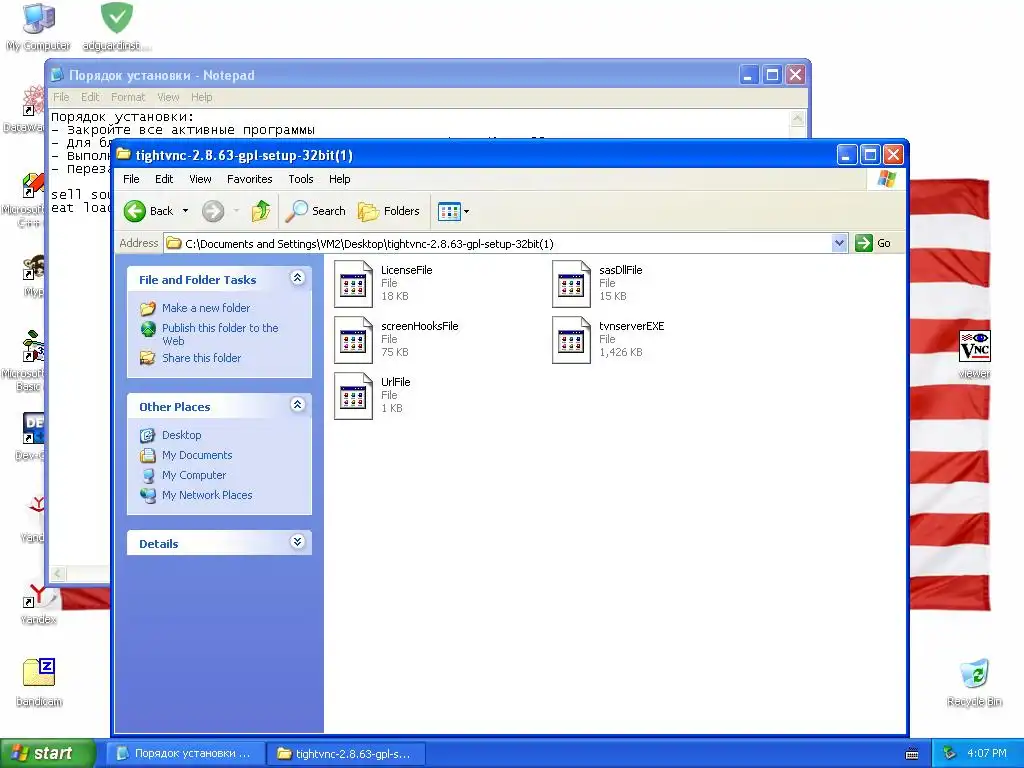Open the Back history dropdown arrow
This screenshot has height=768, width=1024.
point(185,211)
